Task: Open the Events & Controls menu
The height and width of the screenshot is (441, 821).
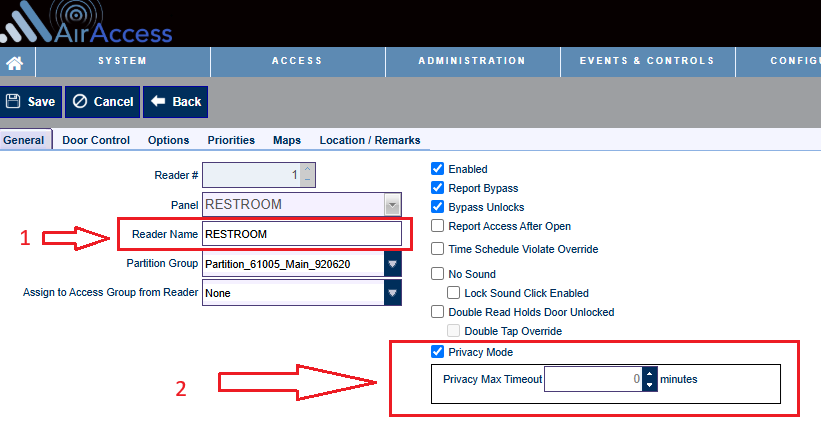Action: pos(646,61)
